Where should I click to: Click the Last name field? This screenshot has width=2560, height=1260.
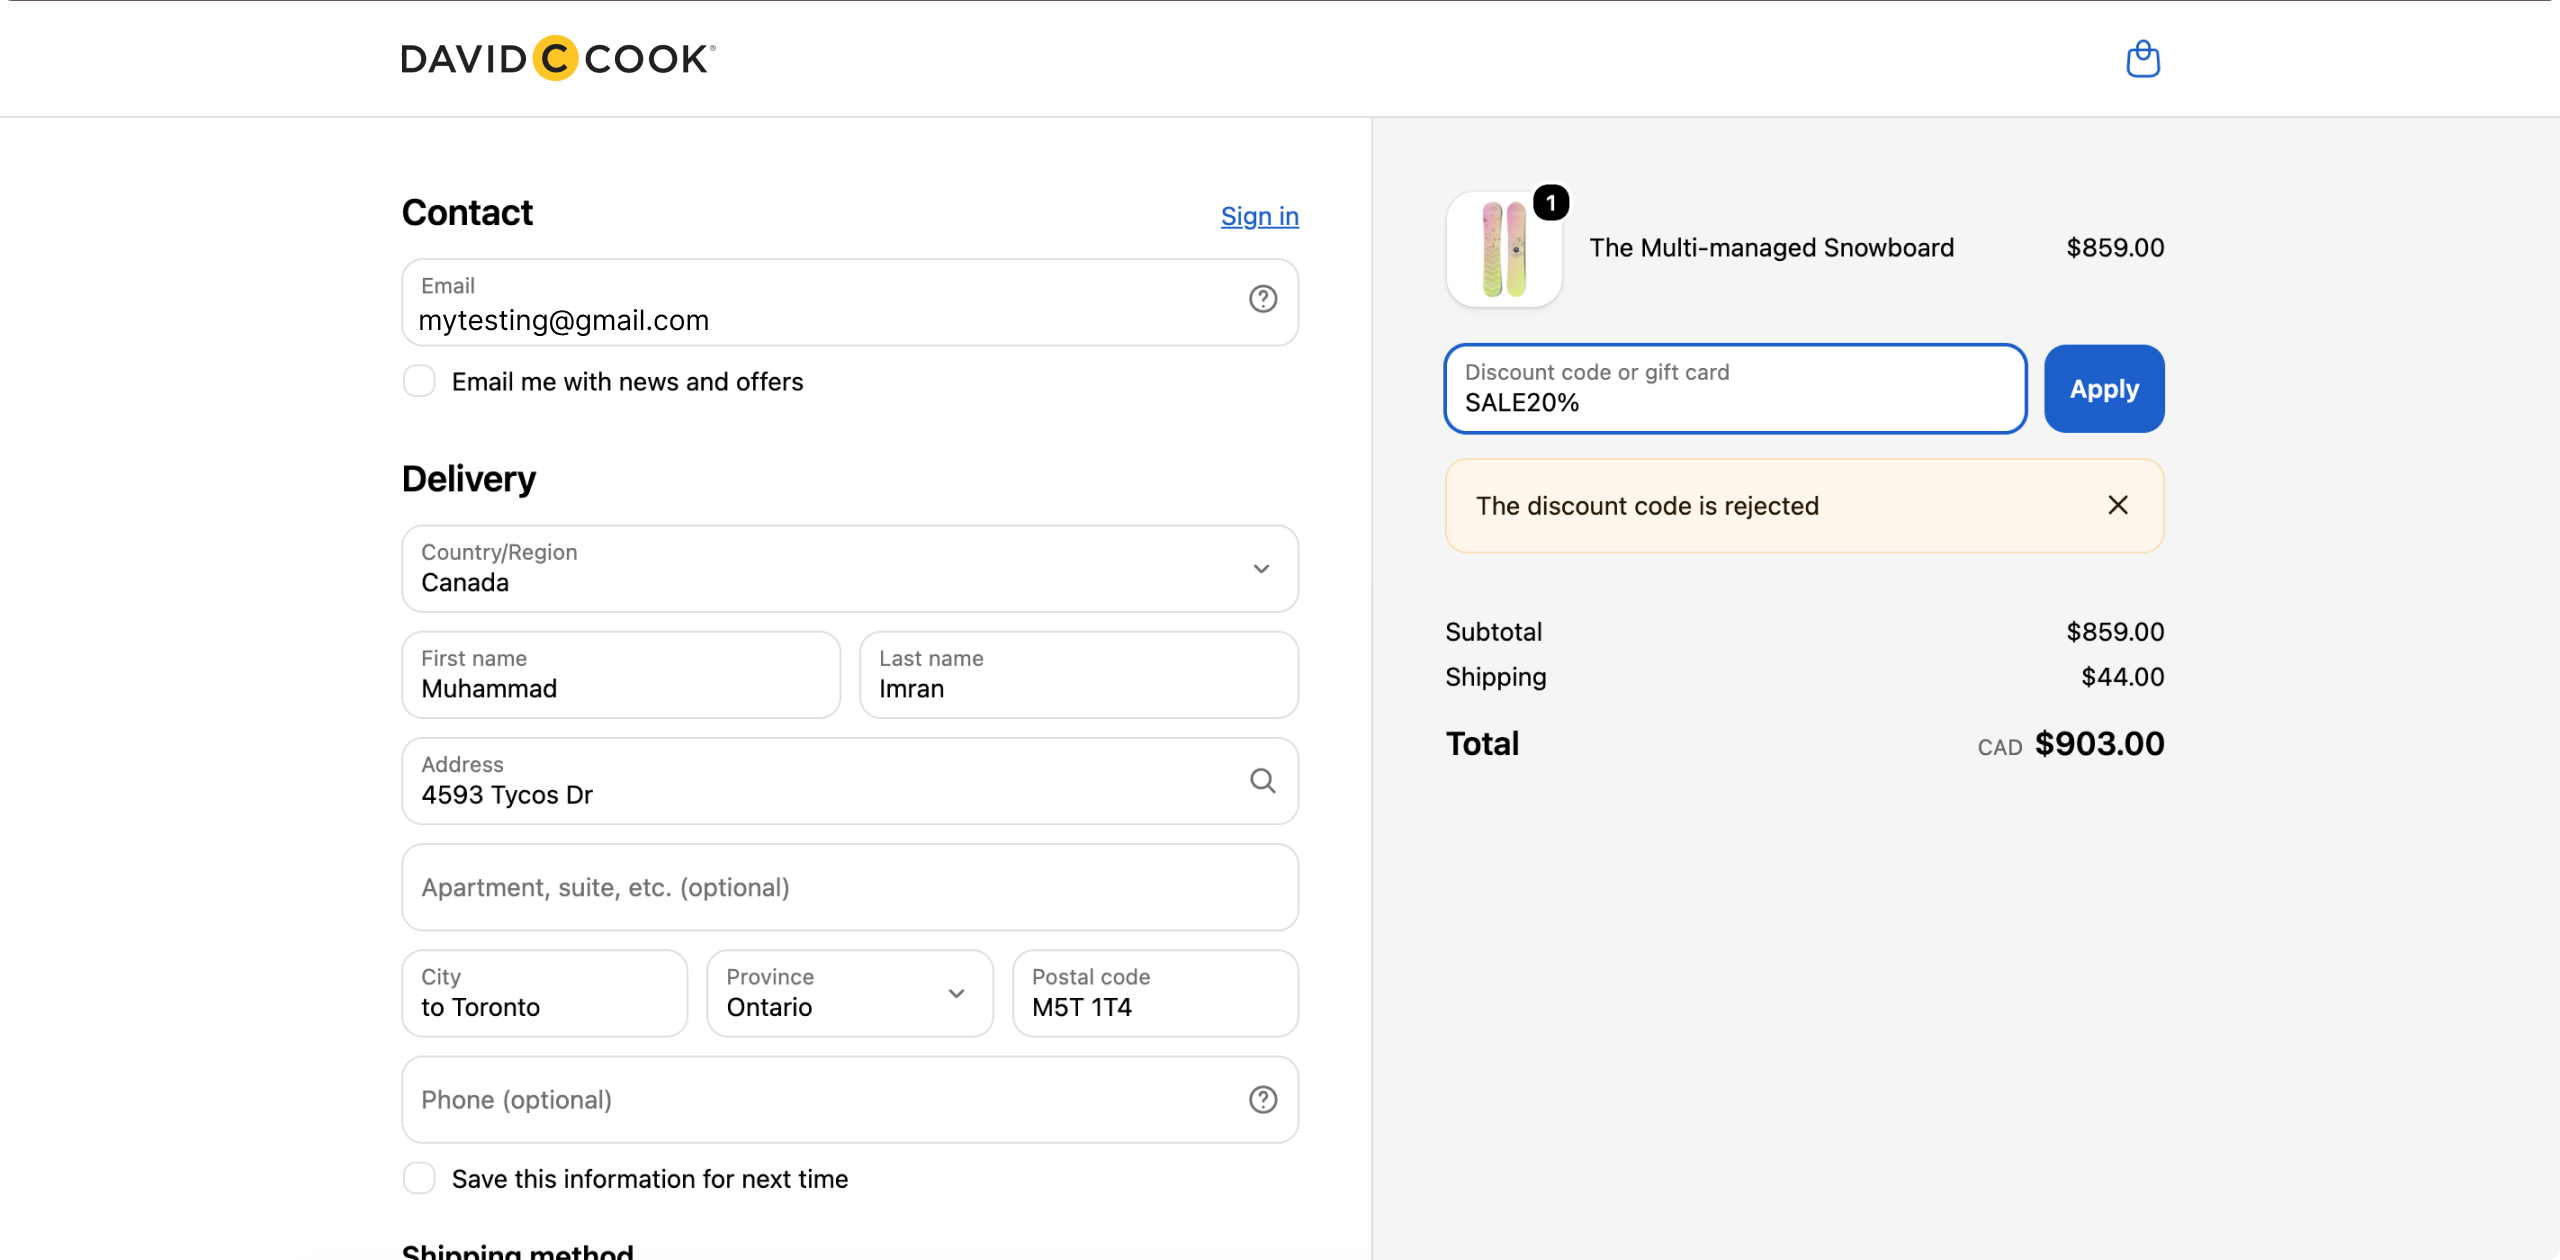pos(1079,675)
